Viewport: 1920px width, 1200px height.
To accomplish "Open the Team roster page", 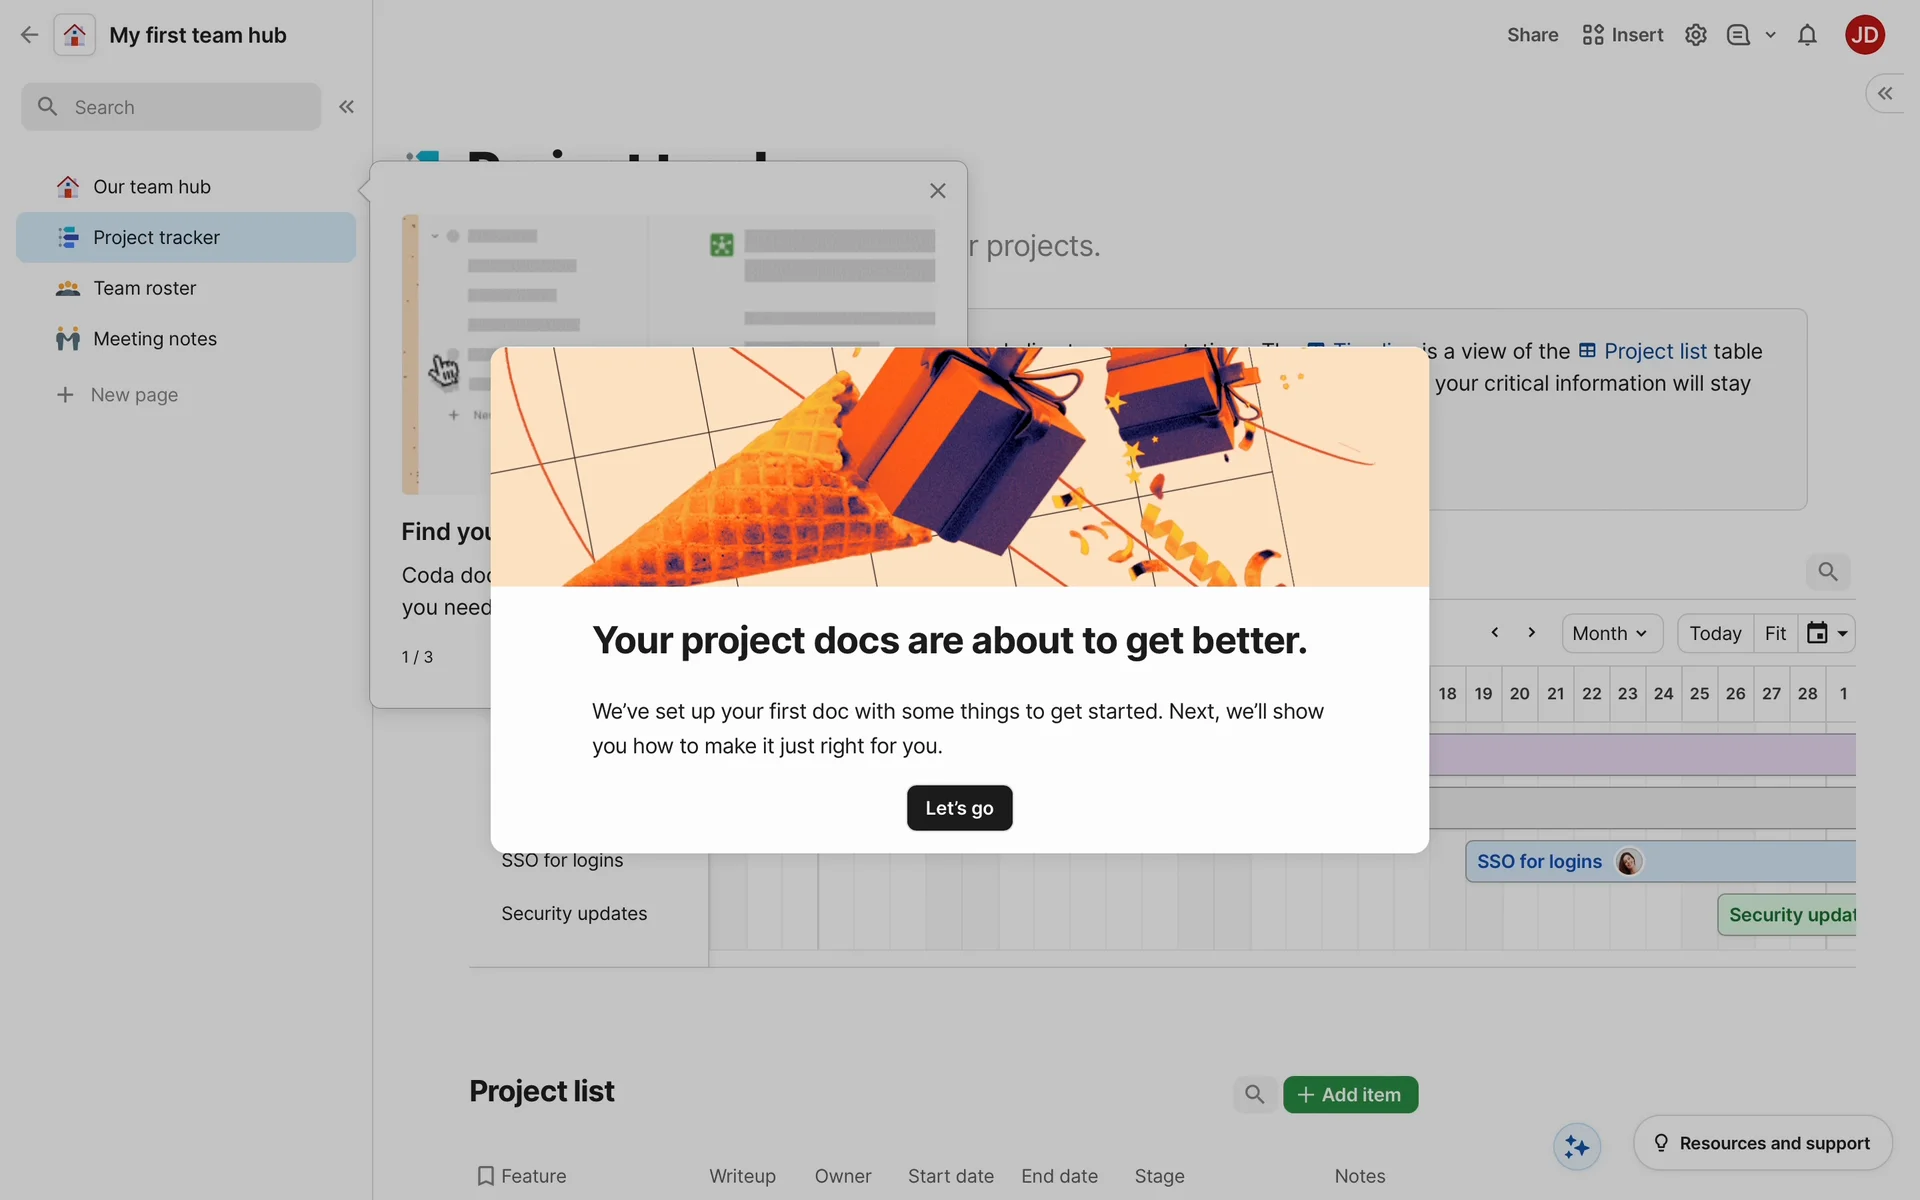I will coord(145,288).
